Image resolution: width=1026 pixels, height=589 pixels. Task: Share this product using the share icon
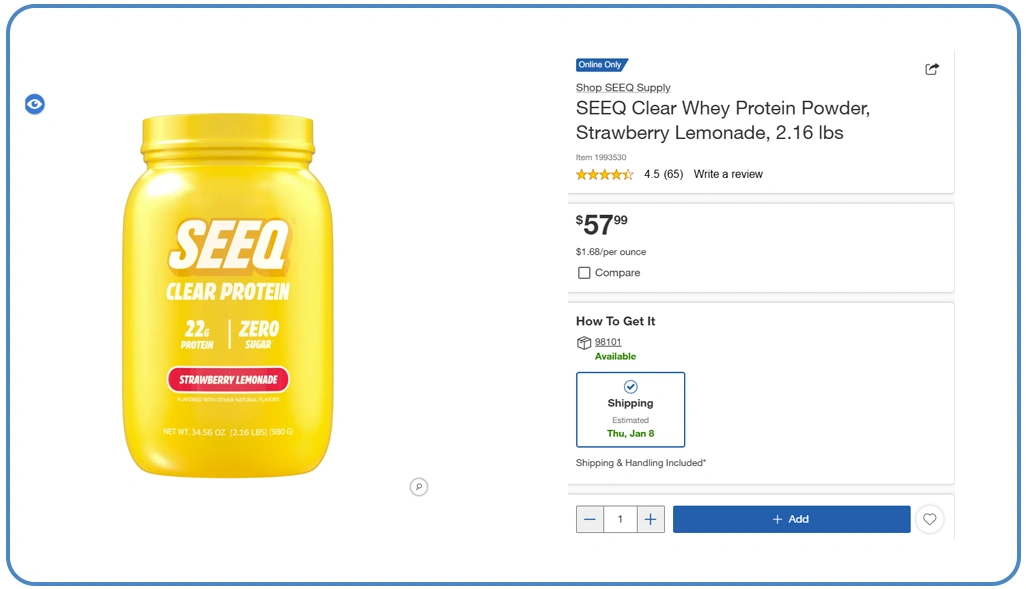932,69
